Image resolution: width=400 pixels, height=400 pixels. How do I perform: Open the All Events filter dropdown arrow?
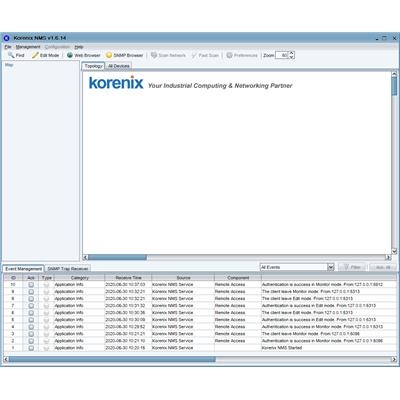pyautogui.click(x=330, y=267)
